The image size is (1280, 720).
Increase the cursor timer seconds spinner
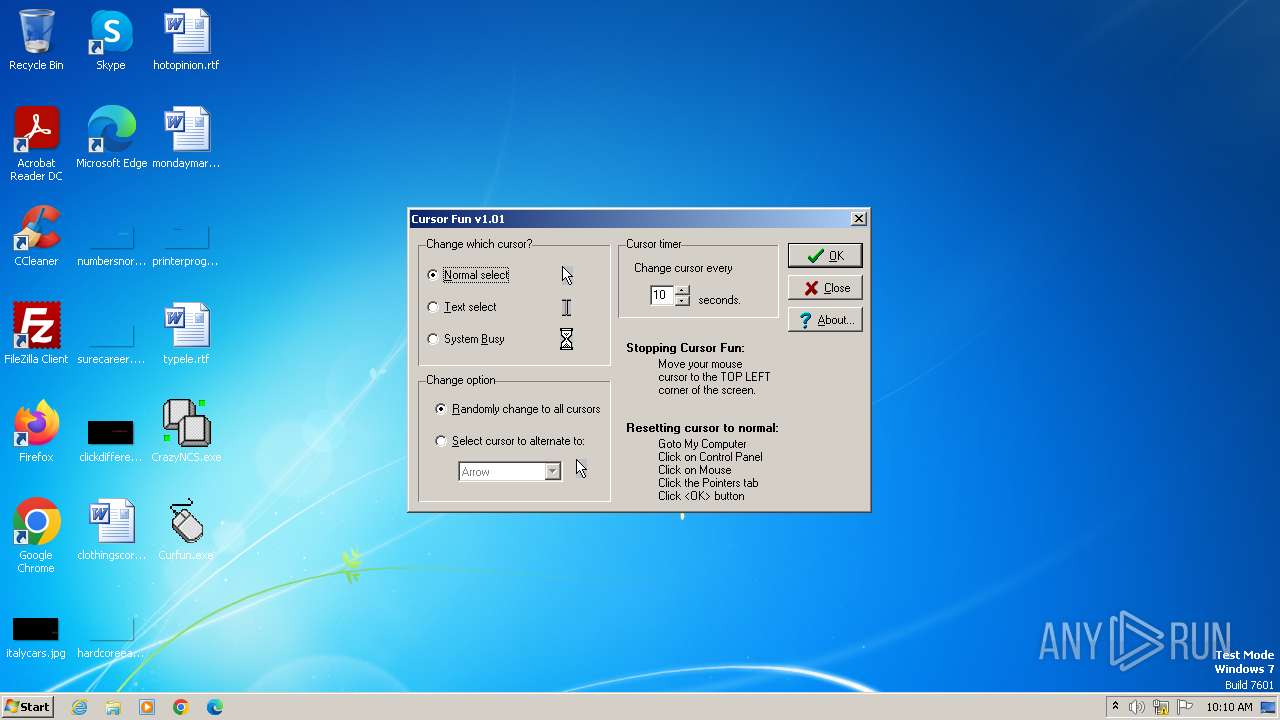[683, 291]
